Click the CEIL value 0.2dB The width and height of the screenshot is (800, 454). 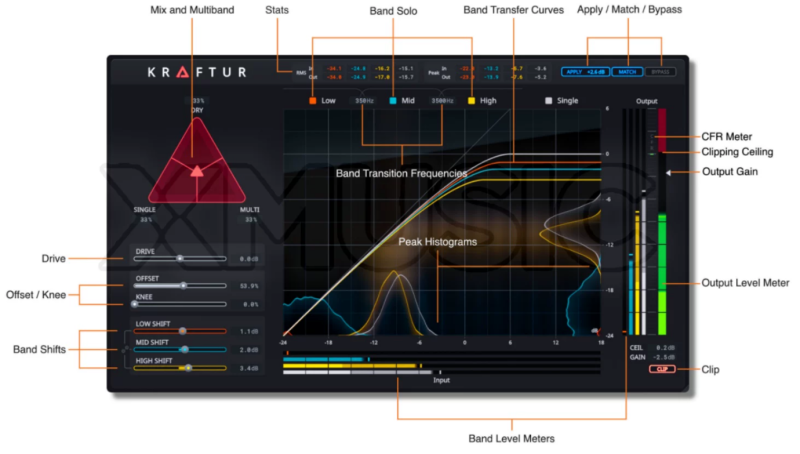(665, 348)
